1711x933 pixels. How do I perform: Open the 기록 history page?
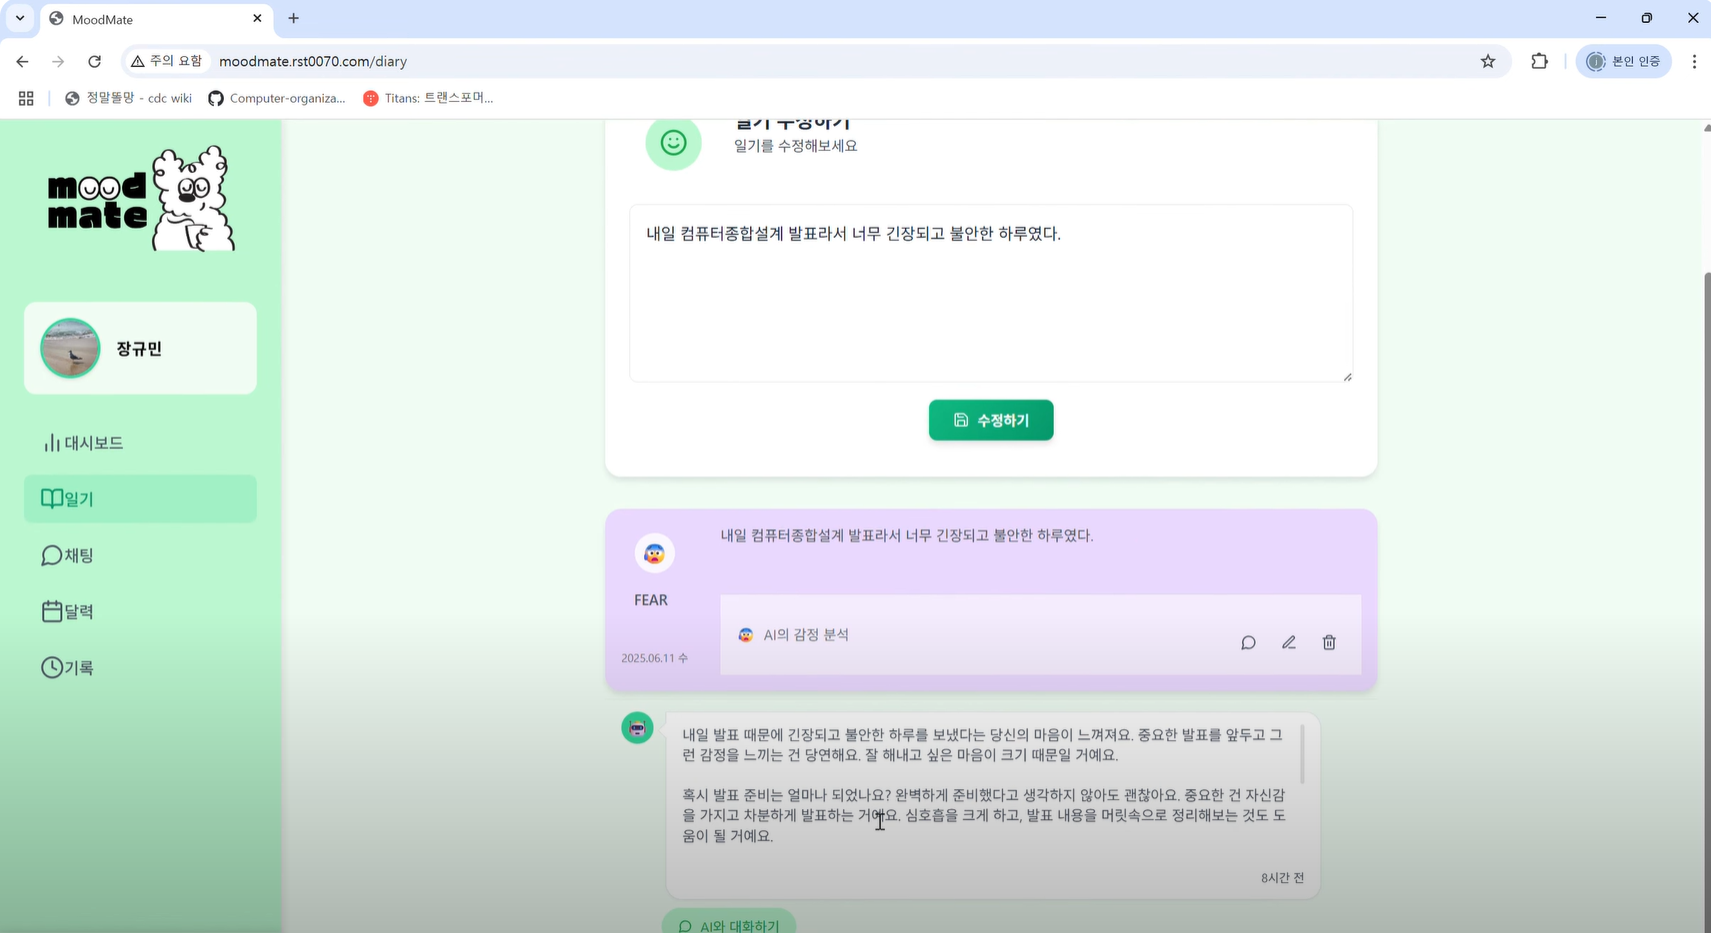coord(68,667)
